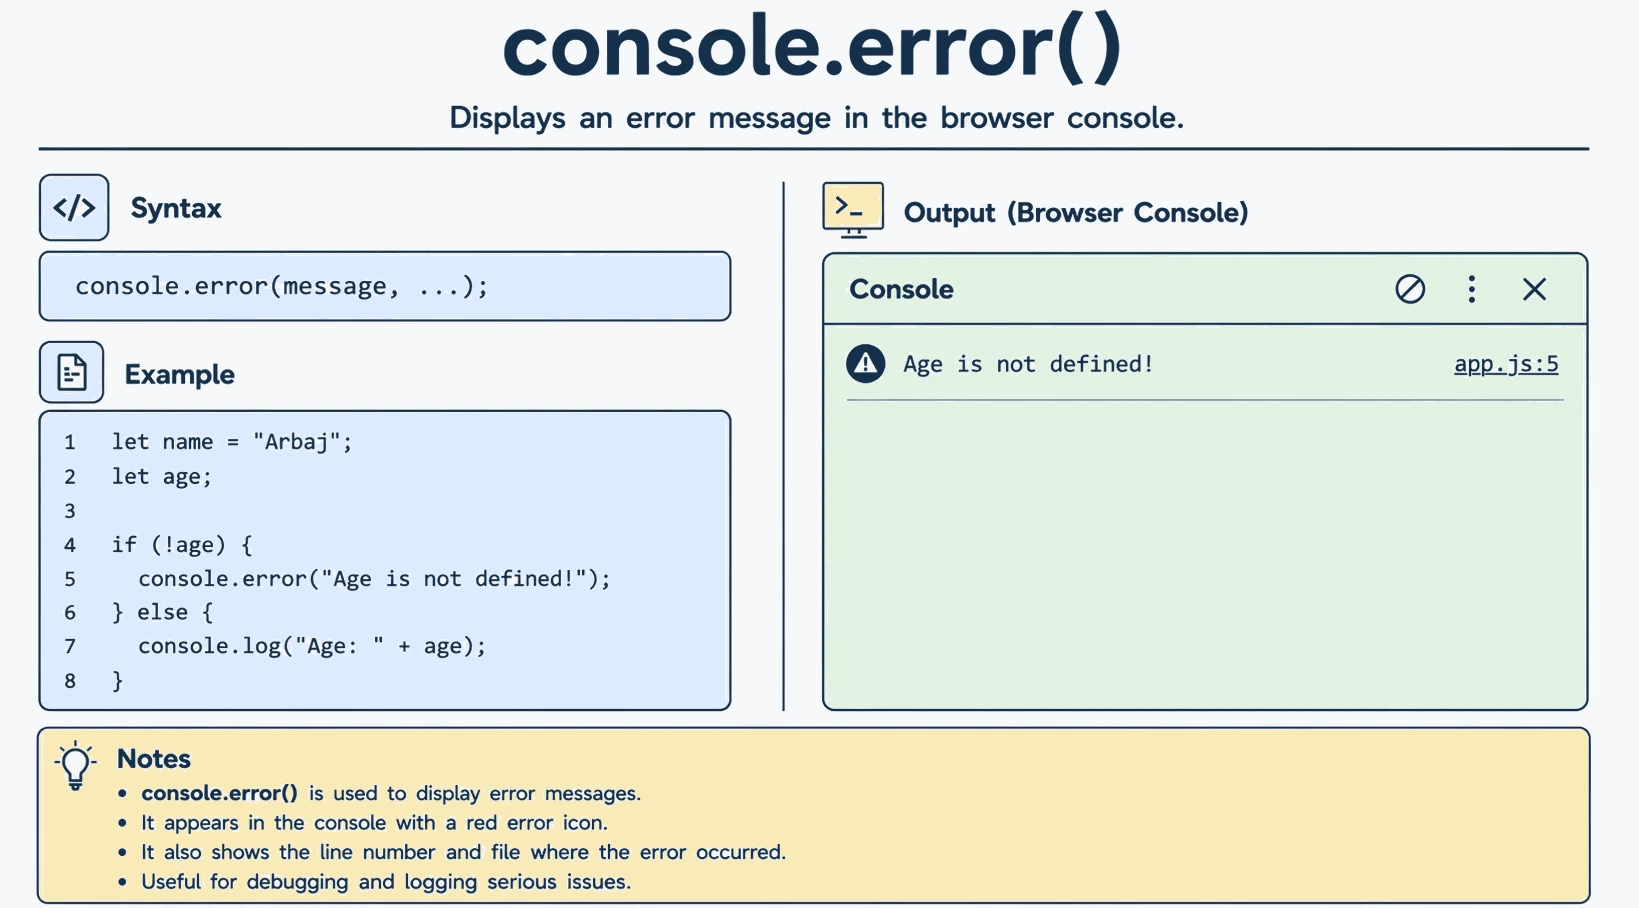Image resolution: width=1639 pixels, height=908 pixels.
Task: Select code line 4 if (!age) {
Action: tap(182, 545)
